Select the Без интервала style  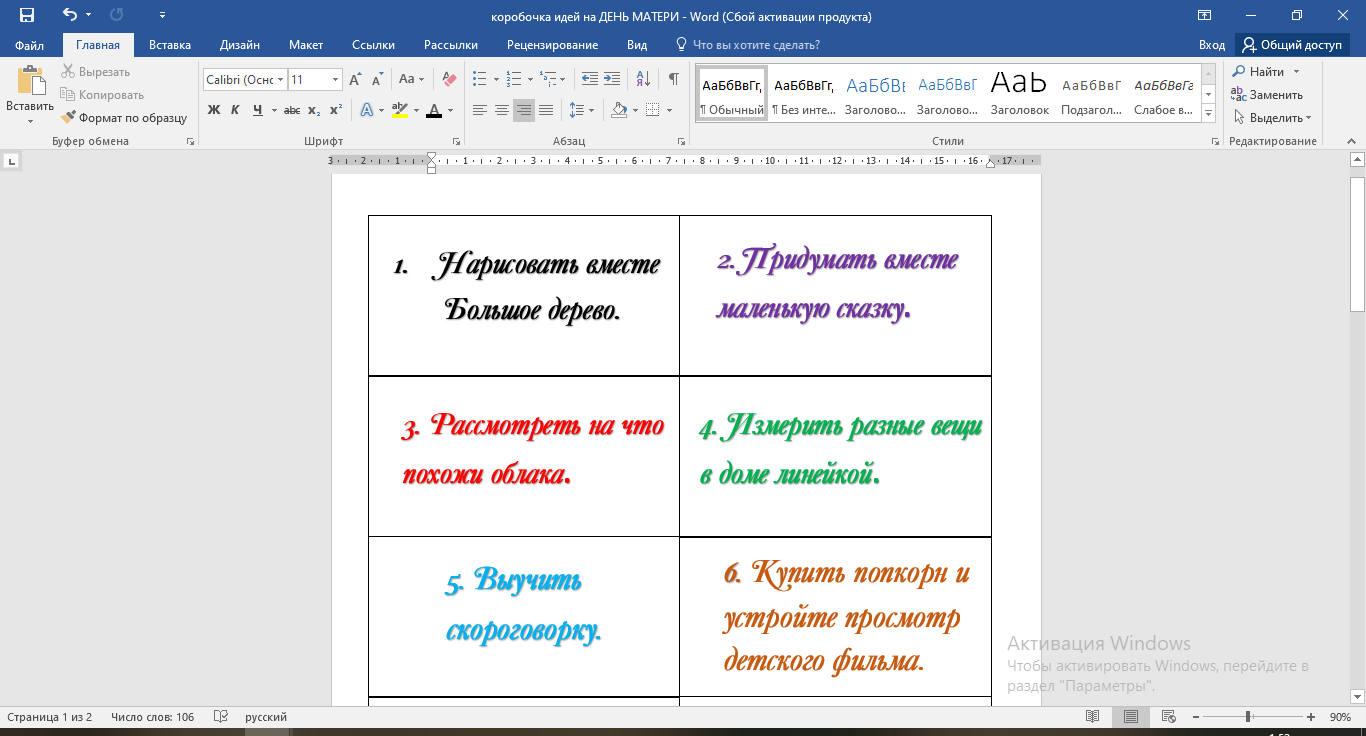(804, 95)
